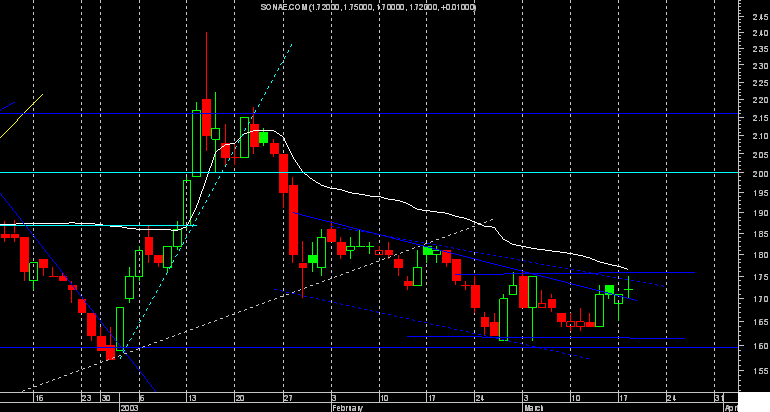The width and height of the screenshot is (770, 412).
Task: Select the March month label
Action: [x=533, y=408]
